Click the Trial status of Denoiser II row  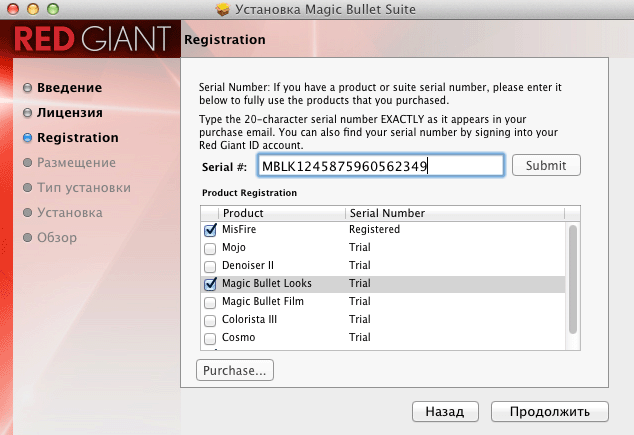[360, 265]
